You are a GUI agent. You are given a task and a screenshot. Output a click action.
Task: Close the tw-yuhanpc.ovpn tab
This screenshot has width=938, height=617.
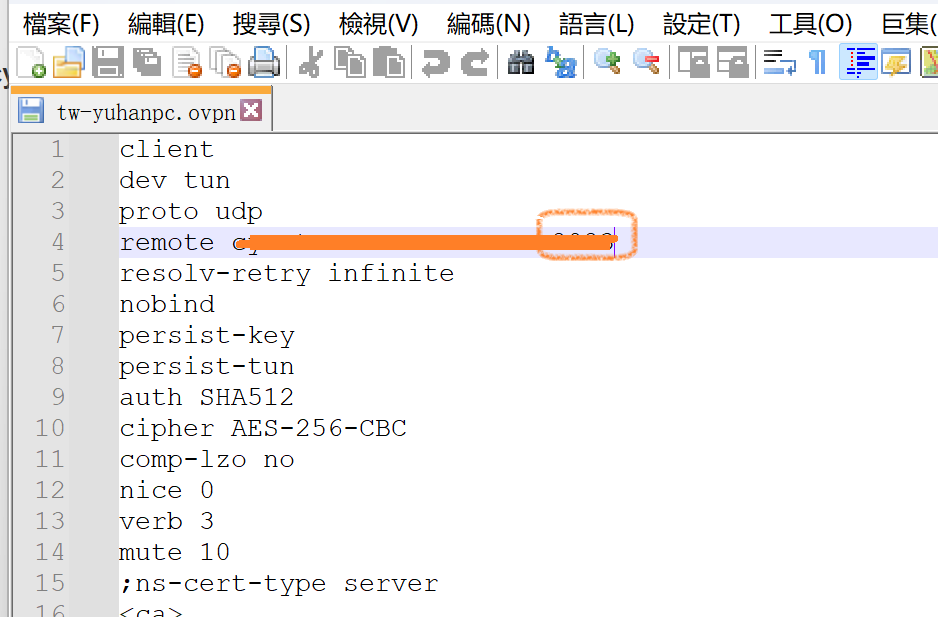click(251, 111)
